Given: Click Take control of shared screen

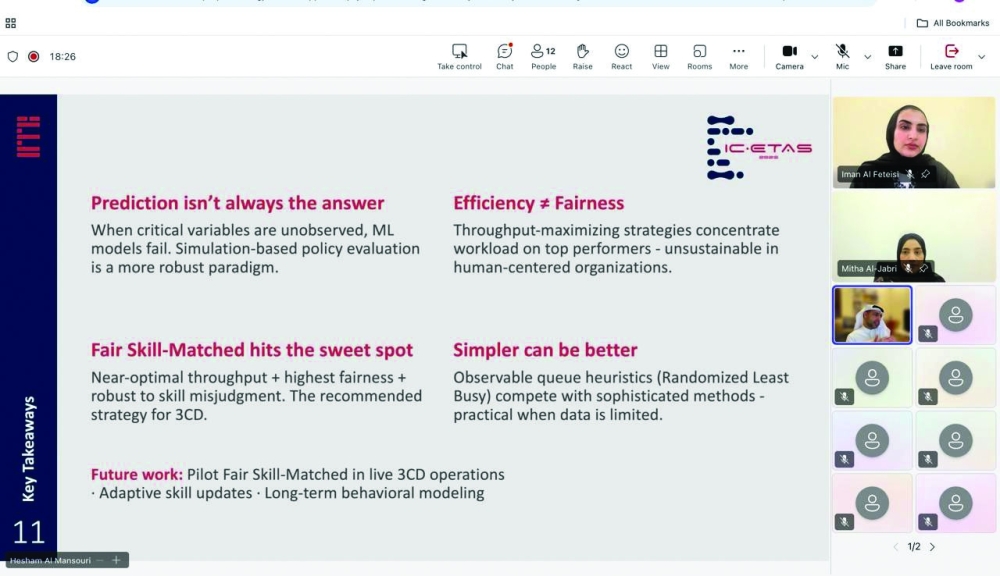Looking at the screenshot, I should (x=459, y=56).
